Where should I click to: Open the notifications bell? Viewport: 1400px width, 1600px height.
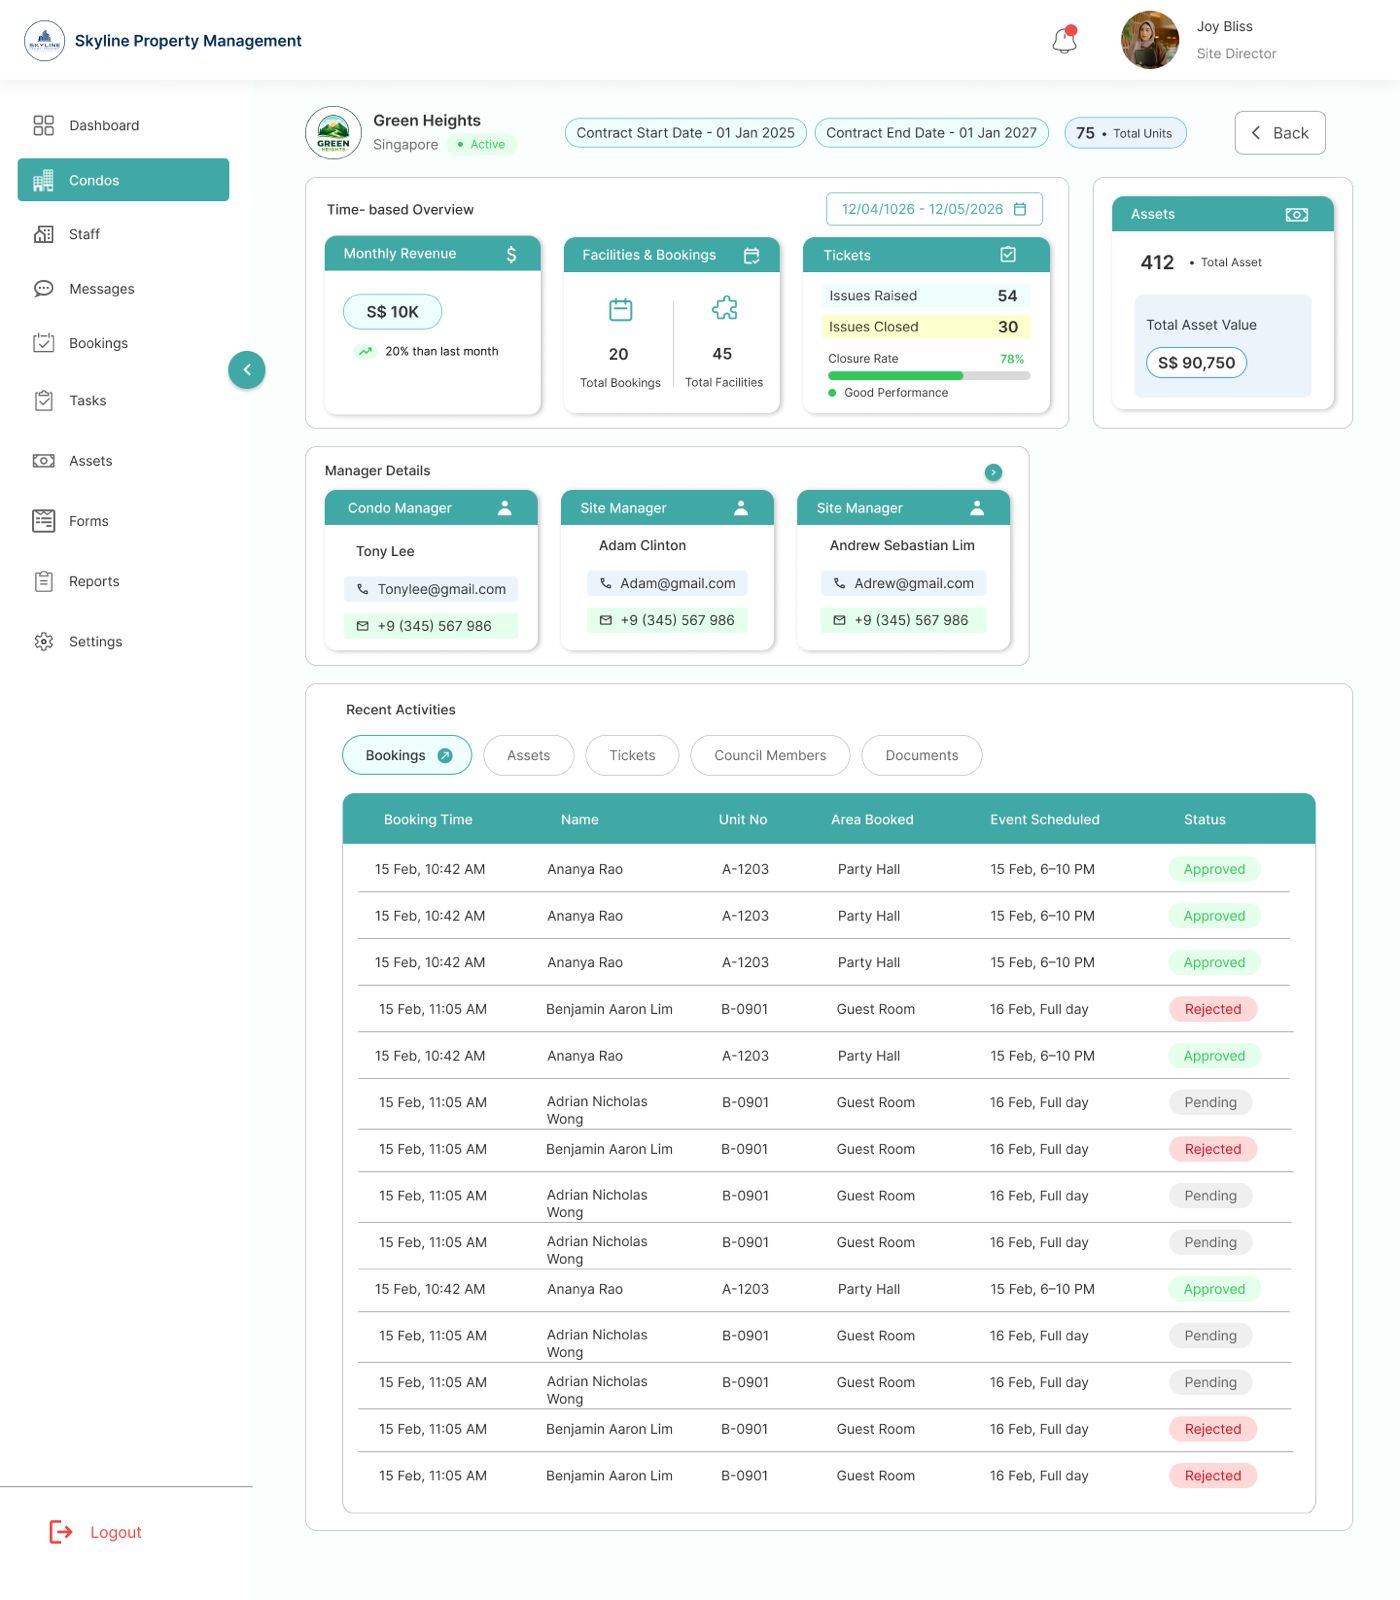tap(1065, 40)
